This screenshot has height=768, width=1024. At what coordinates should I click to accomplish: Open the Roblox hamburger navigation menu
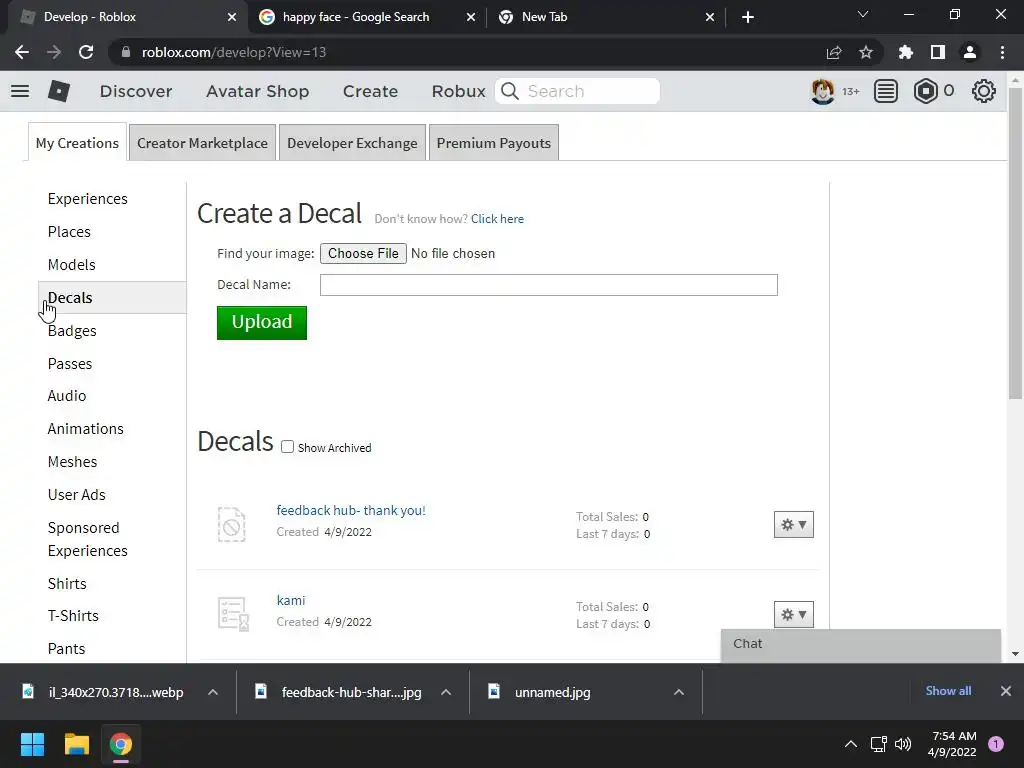tap(20, 91)
